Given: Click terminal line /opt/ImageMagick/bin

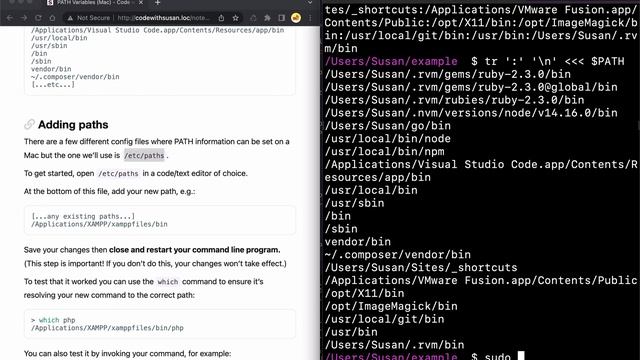Looking at the screenshot, I should point(391,307).
